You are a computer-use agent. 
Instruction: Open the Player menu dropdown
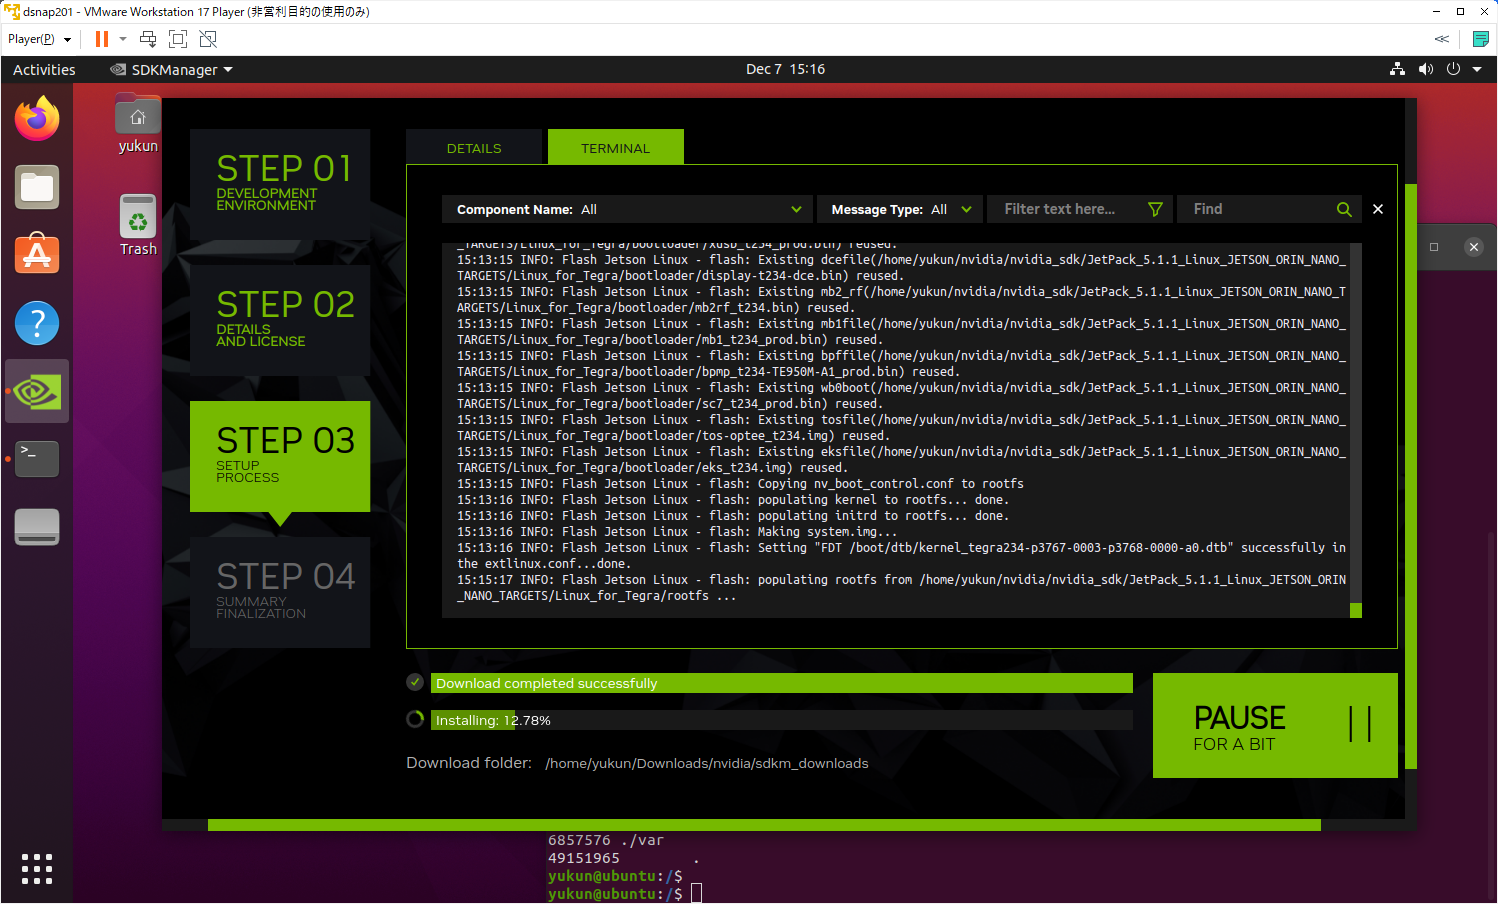click(39, 39)
